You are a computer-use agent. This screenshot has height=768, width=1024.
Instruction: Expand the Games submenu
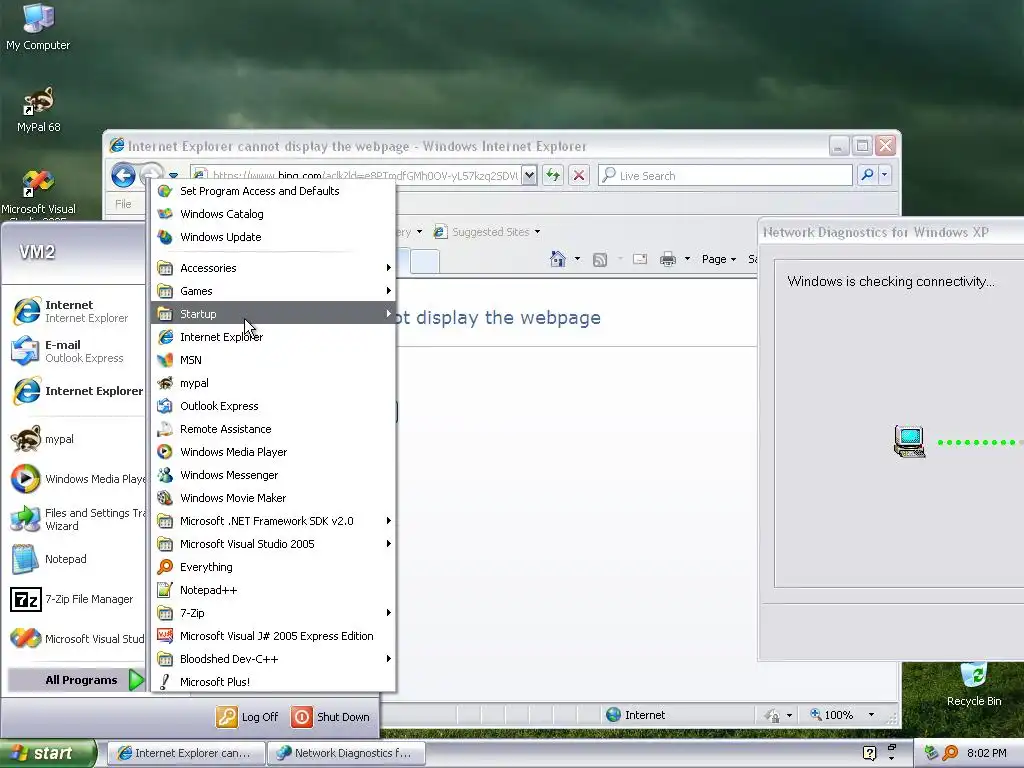click(273, 291)
